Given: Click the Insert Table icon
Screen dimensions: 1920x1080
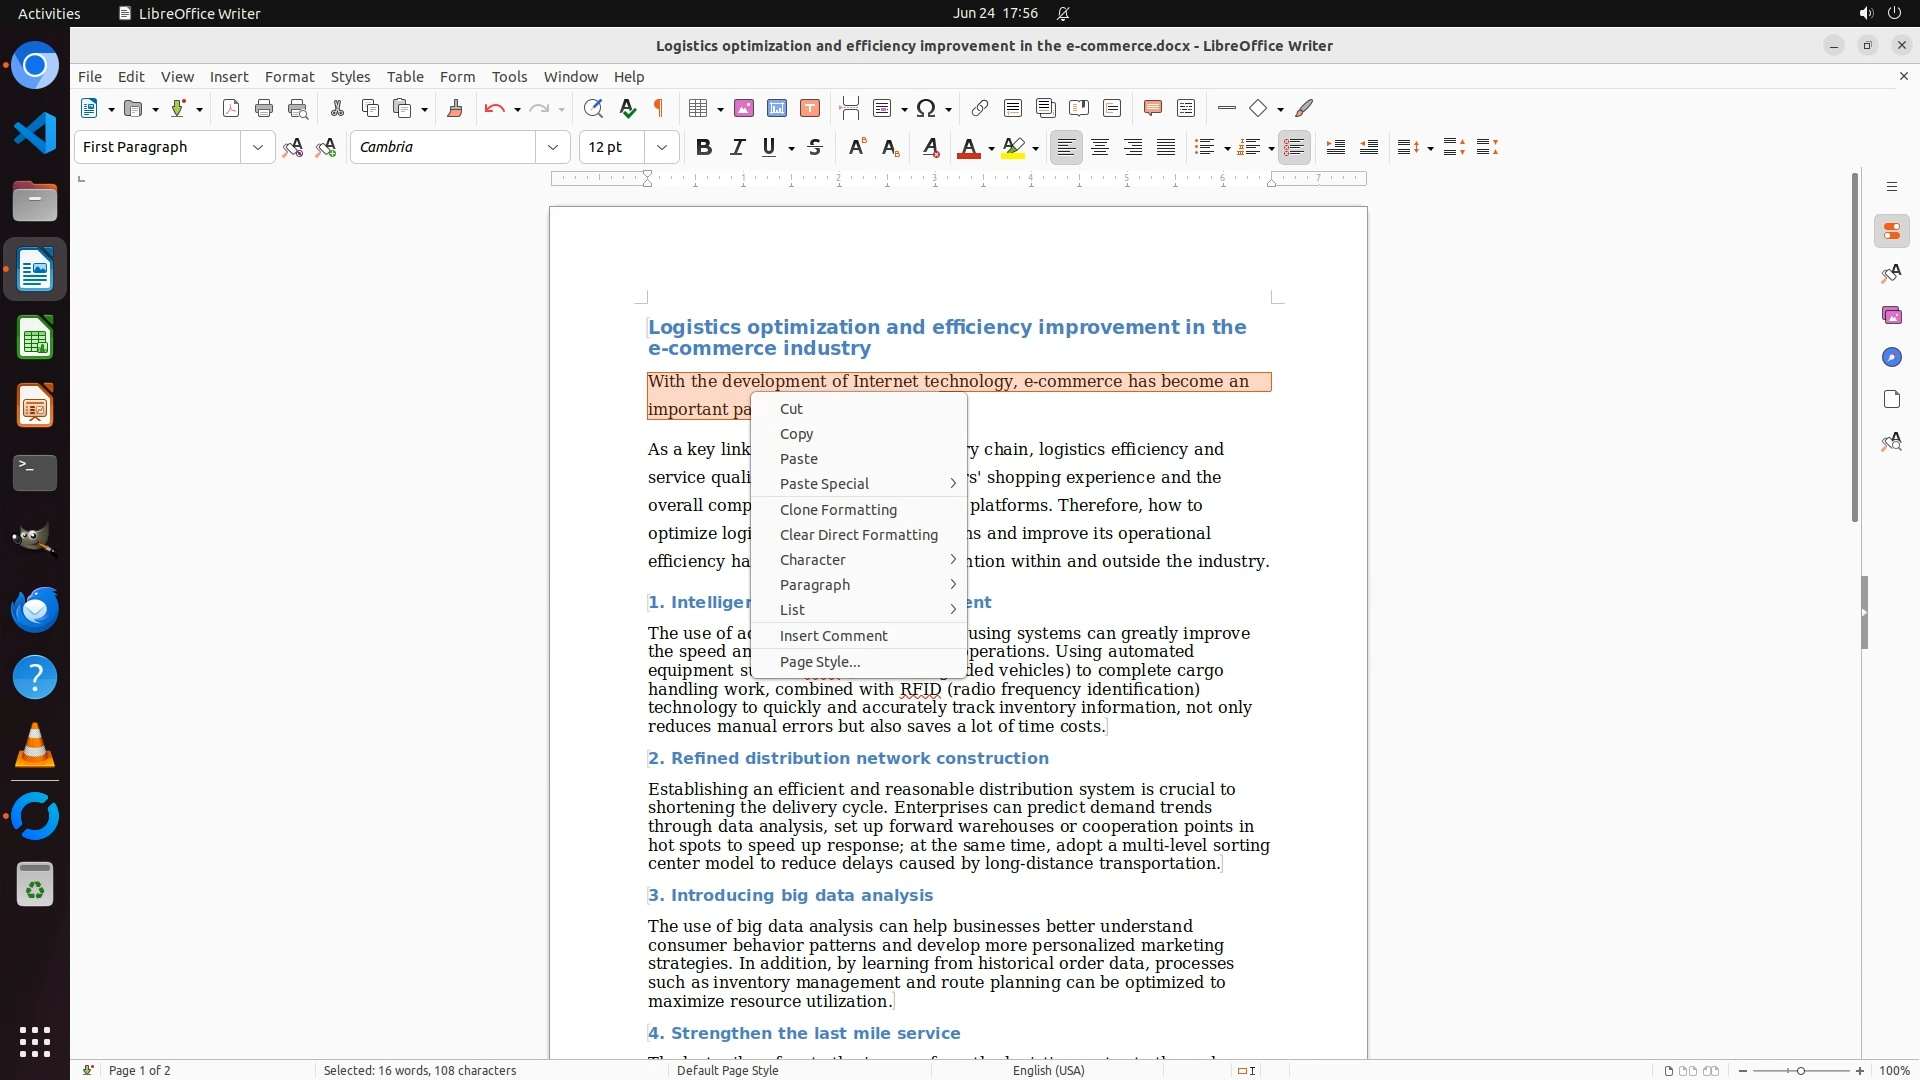Looking at the screenshot, I should [699, 109].
